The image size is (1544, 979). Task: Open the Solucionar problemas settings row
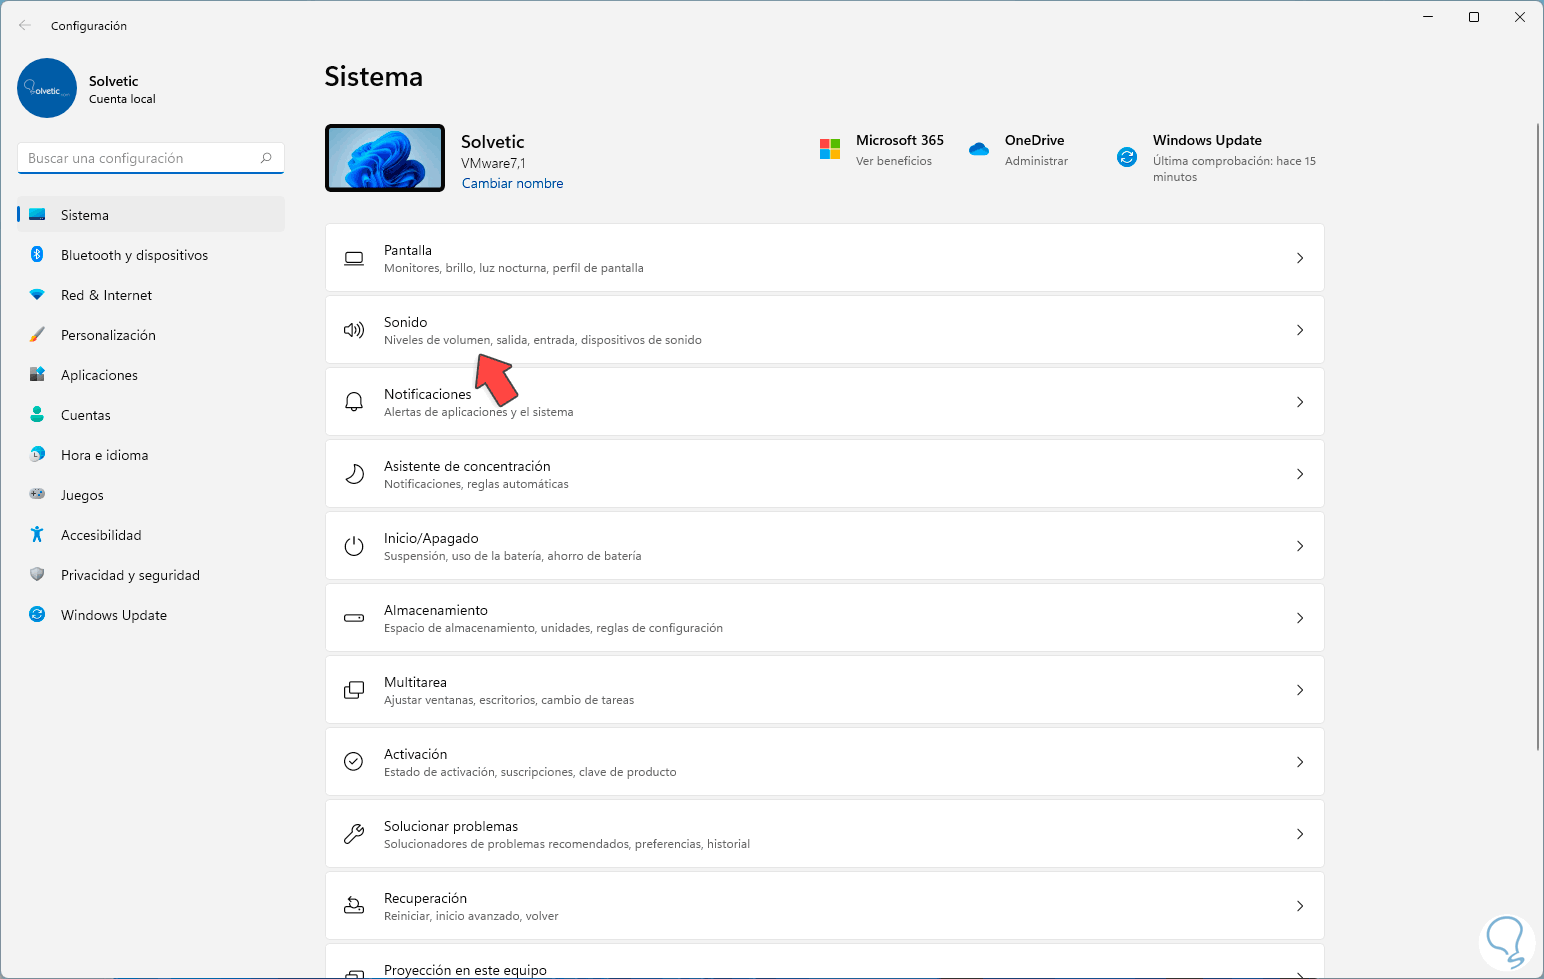pos(824,834)
